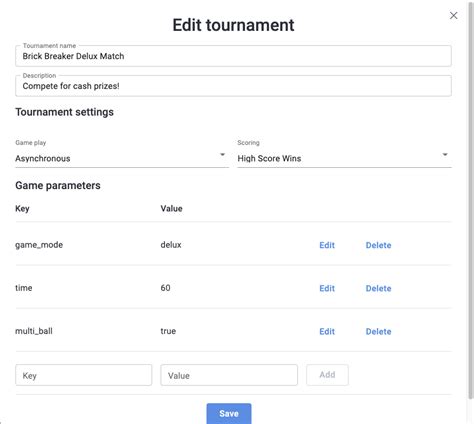Select the 'game_mode' key text
474x424 pixels.
click(39, 245)
